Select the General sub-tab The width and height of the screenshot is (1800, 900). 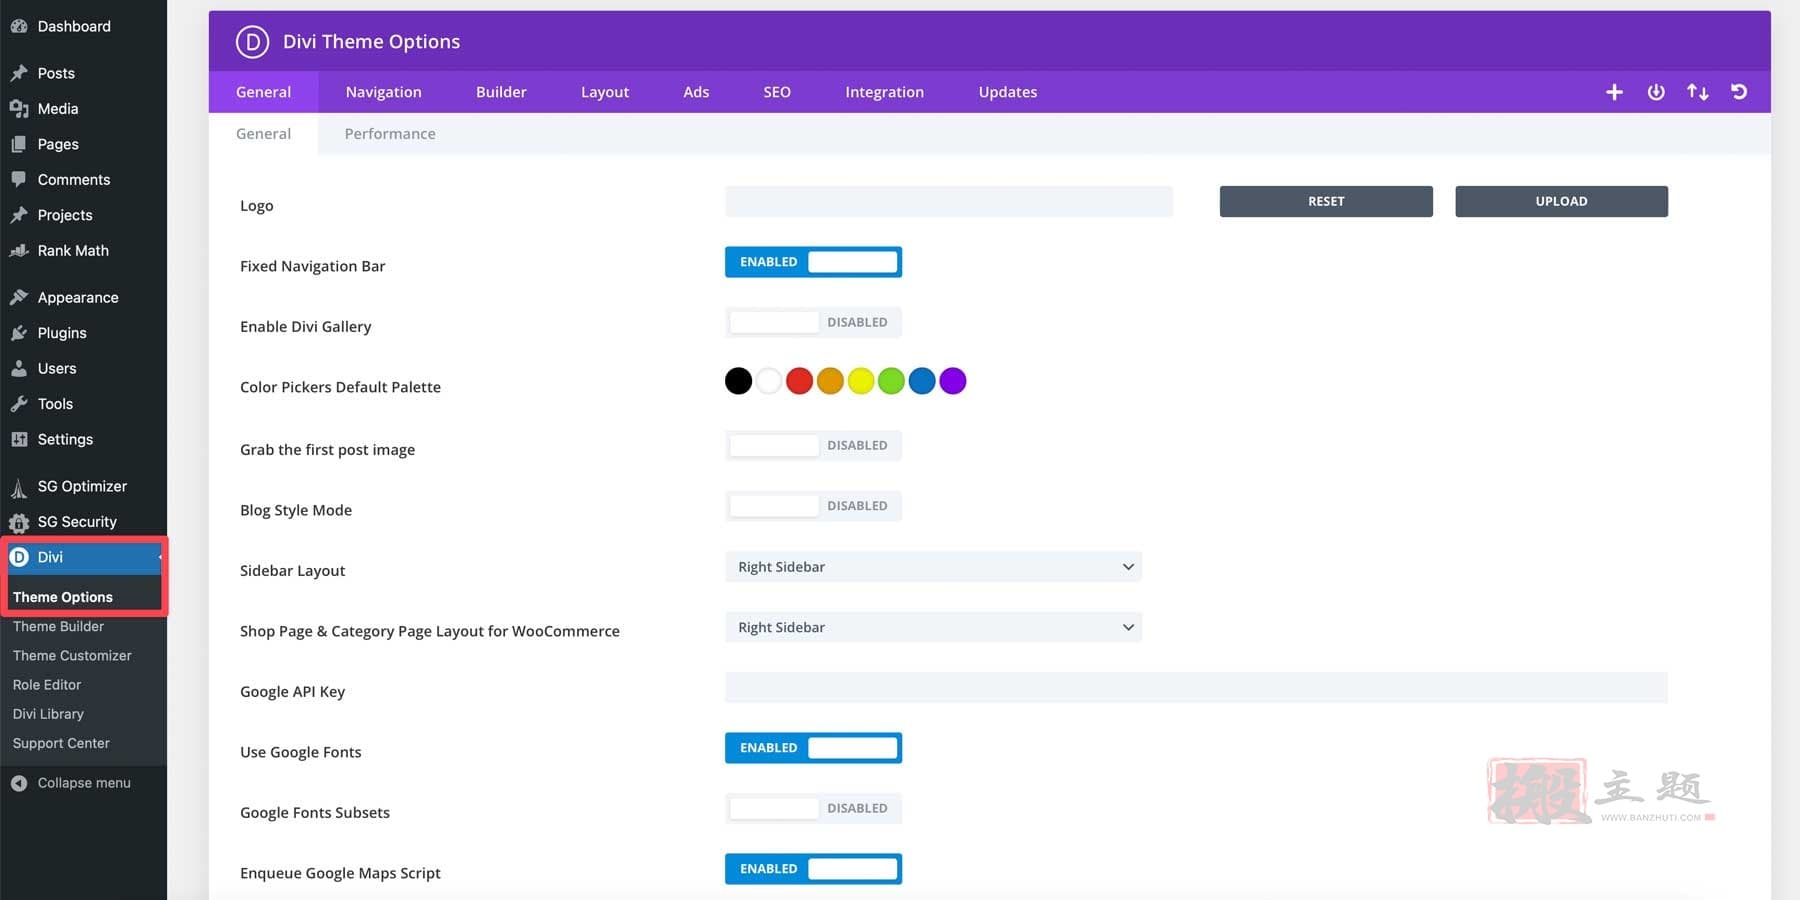[x=263, y=134]
